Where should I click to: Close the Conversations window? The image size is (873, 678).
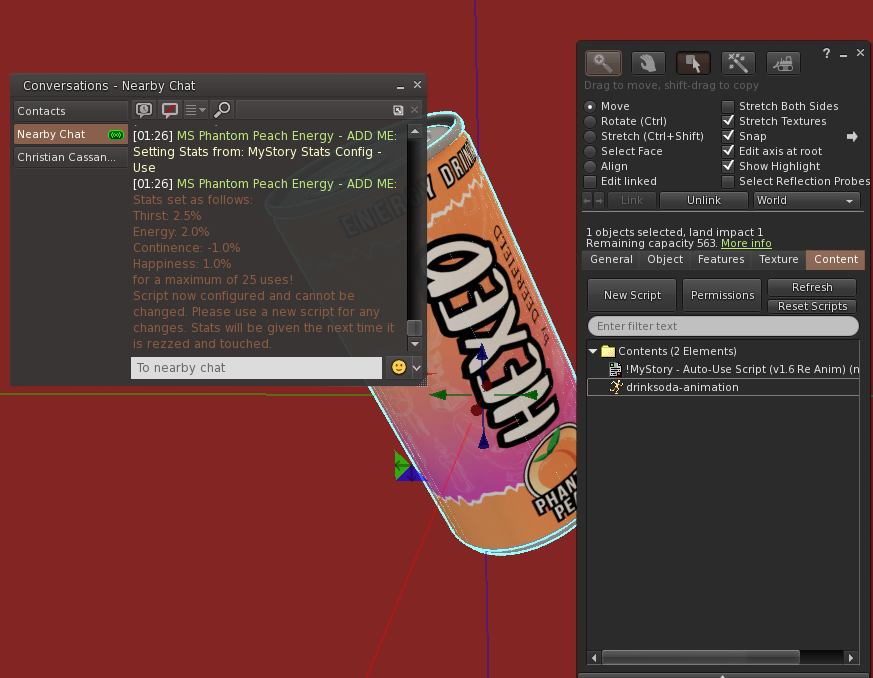[x=418, y=85]
